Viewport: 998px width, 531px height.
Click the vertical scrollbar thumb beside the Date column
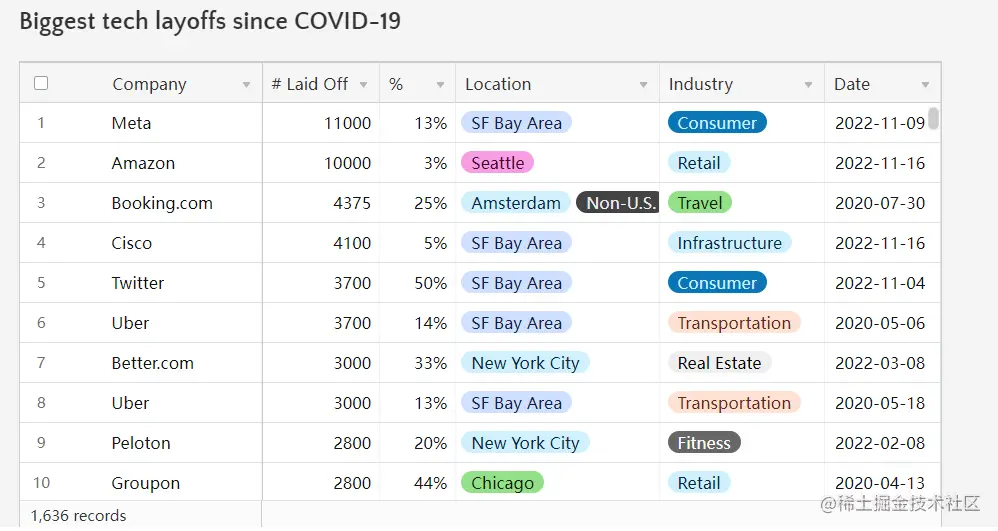[933, 118]
